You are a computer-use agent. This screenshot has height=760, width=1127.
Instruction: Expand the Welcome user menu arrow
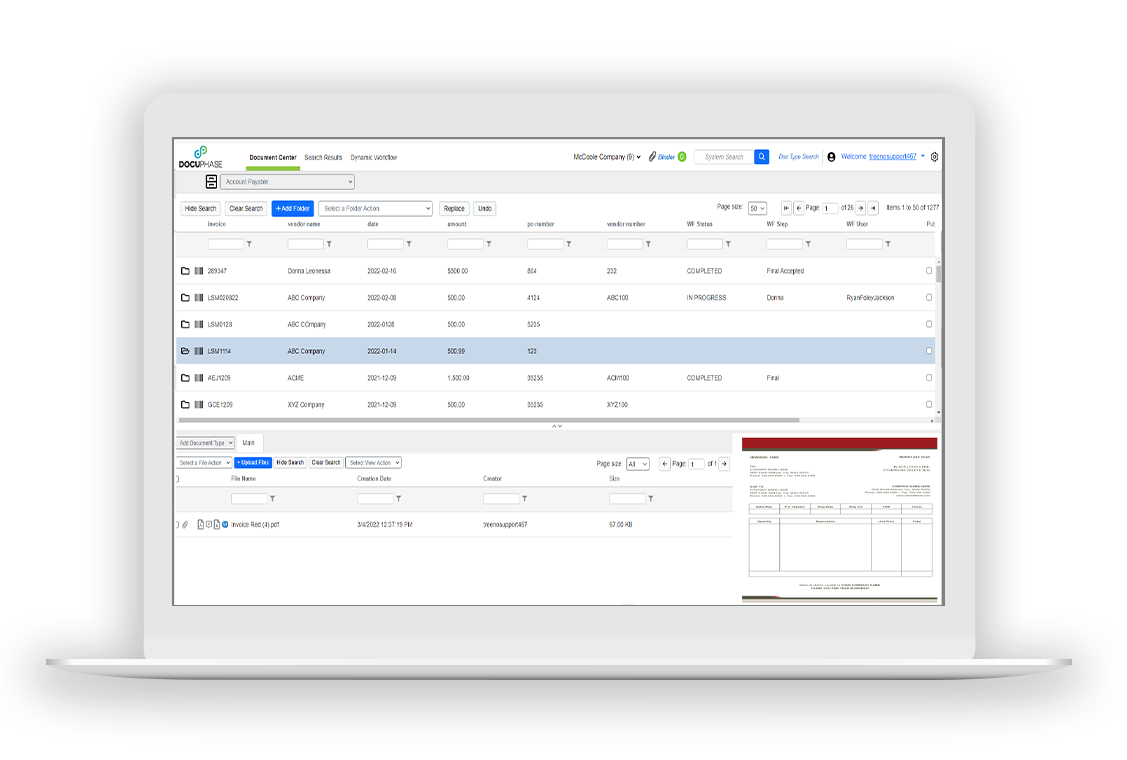coord(923,156)
